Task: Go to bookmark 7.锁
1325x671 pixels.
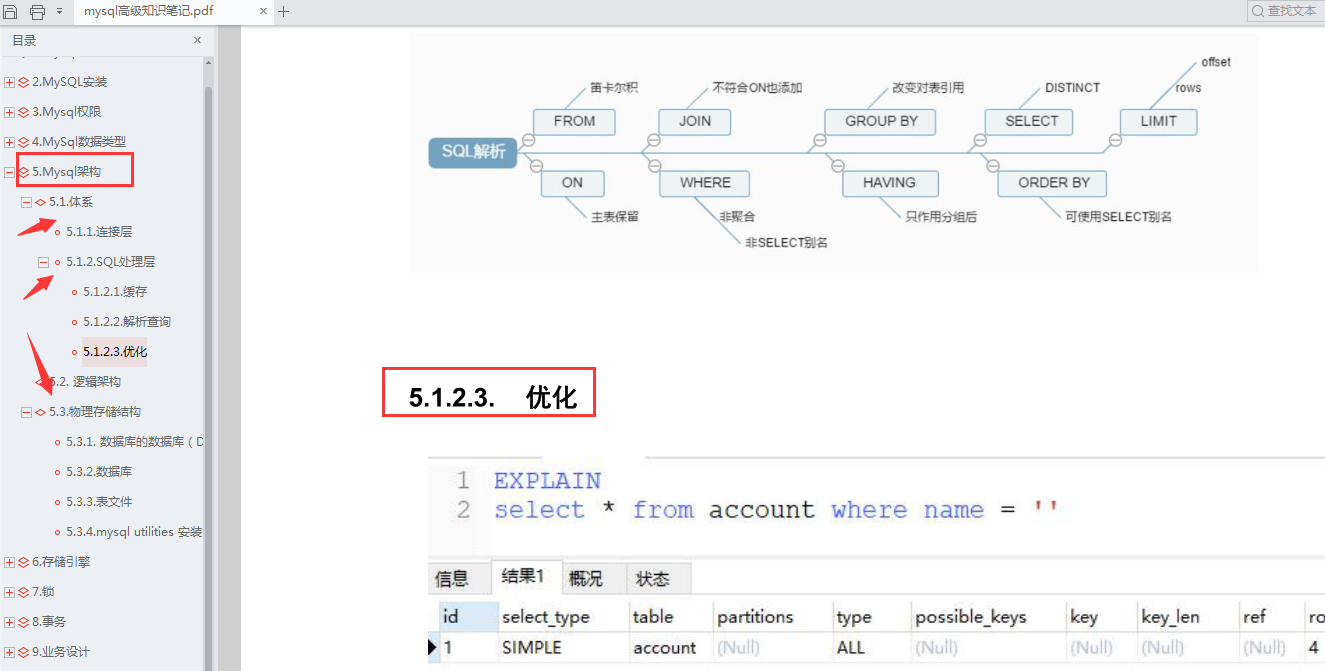Action: (x=43, y=592)
